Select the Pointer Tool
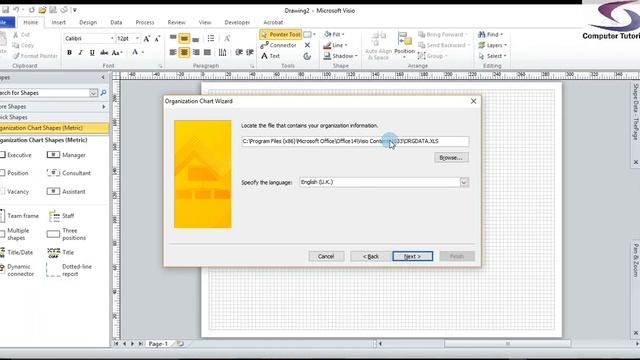This screenshot has width=640, height=360. coord(280,35)
